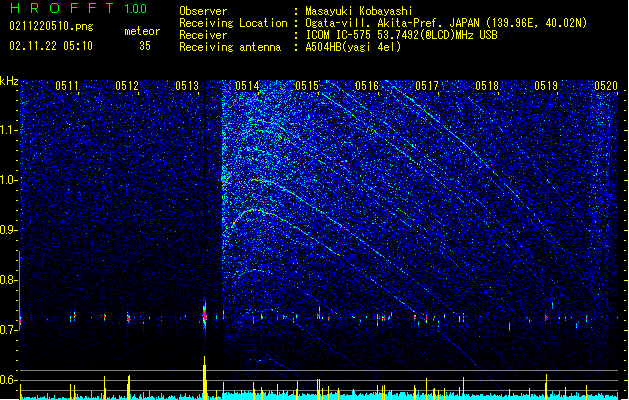Click the kHz axis unit label
Screen dimensions: 629x400
[9, 81]
